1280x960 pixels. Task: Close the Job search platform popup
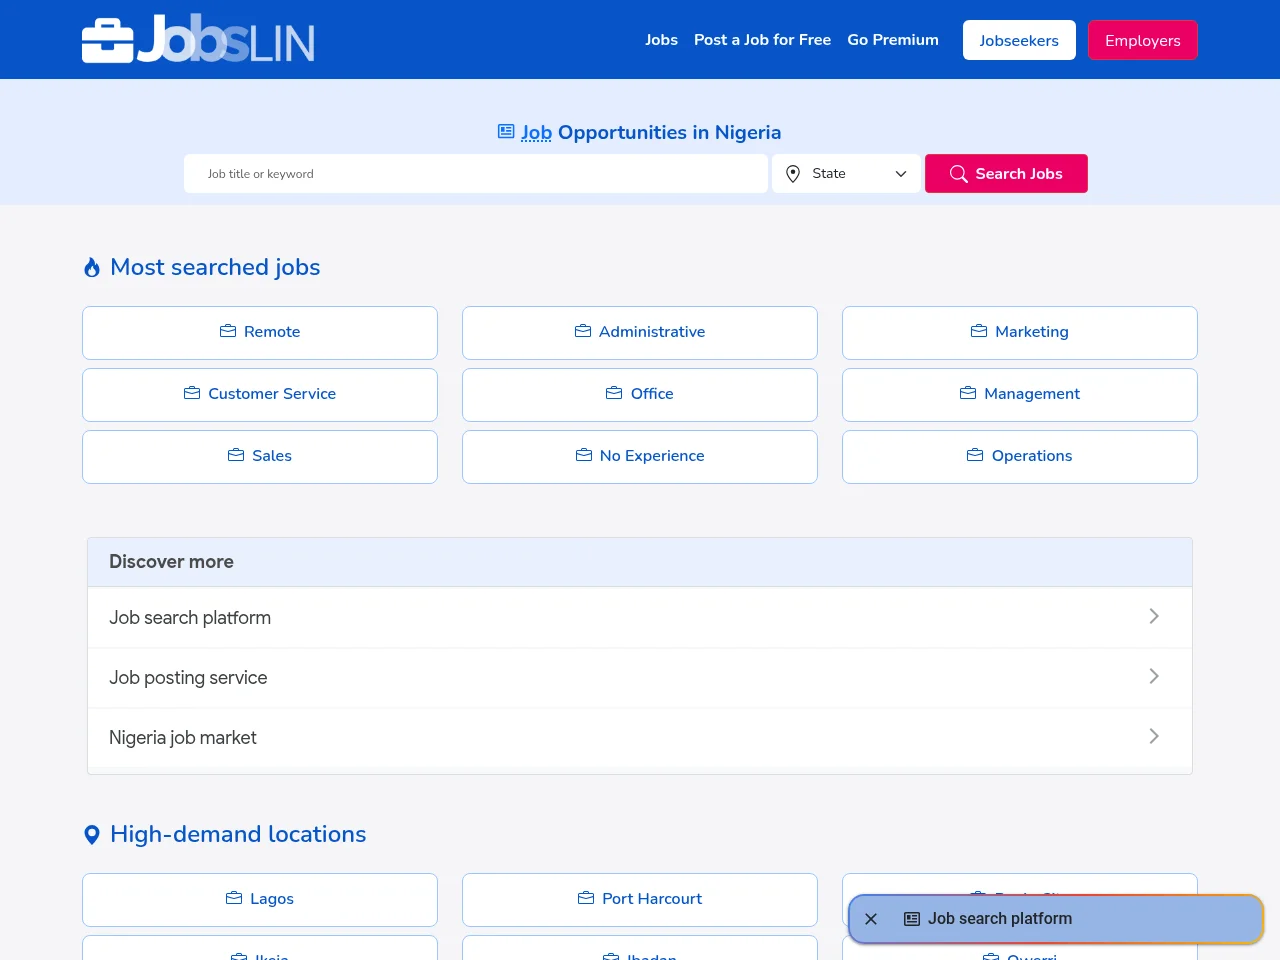point(871,919)
